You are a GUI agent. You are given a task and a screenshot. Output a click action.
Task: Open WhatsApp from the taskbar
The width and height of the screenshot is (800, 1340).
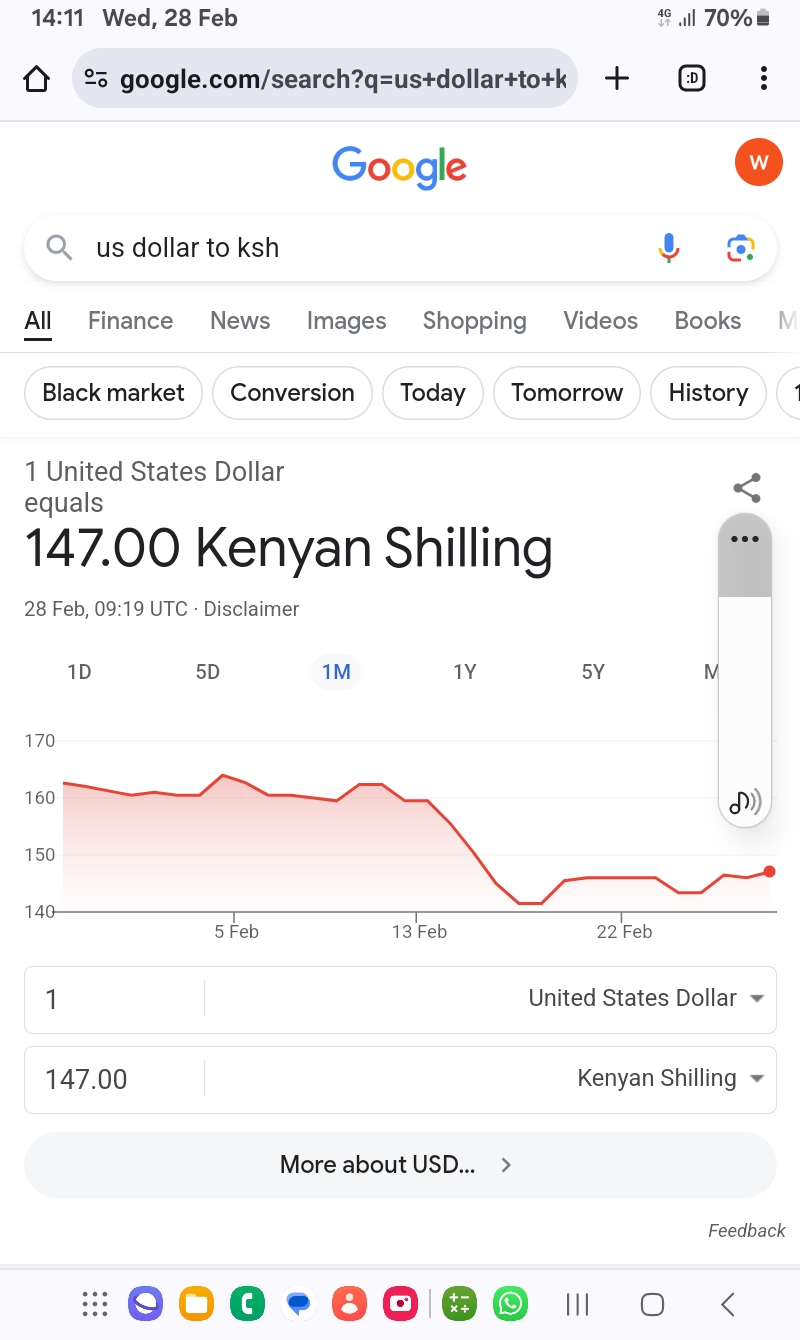tap(510, 1303)
